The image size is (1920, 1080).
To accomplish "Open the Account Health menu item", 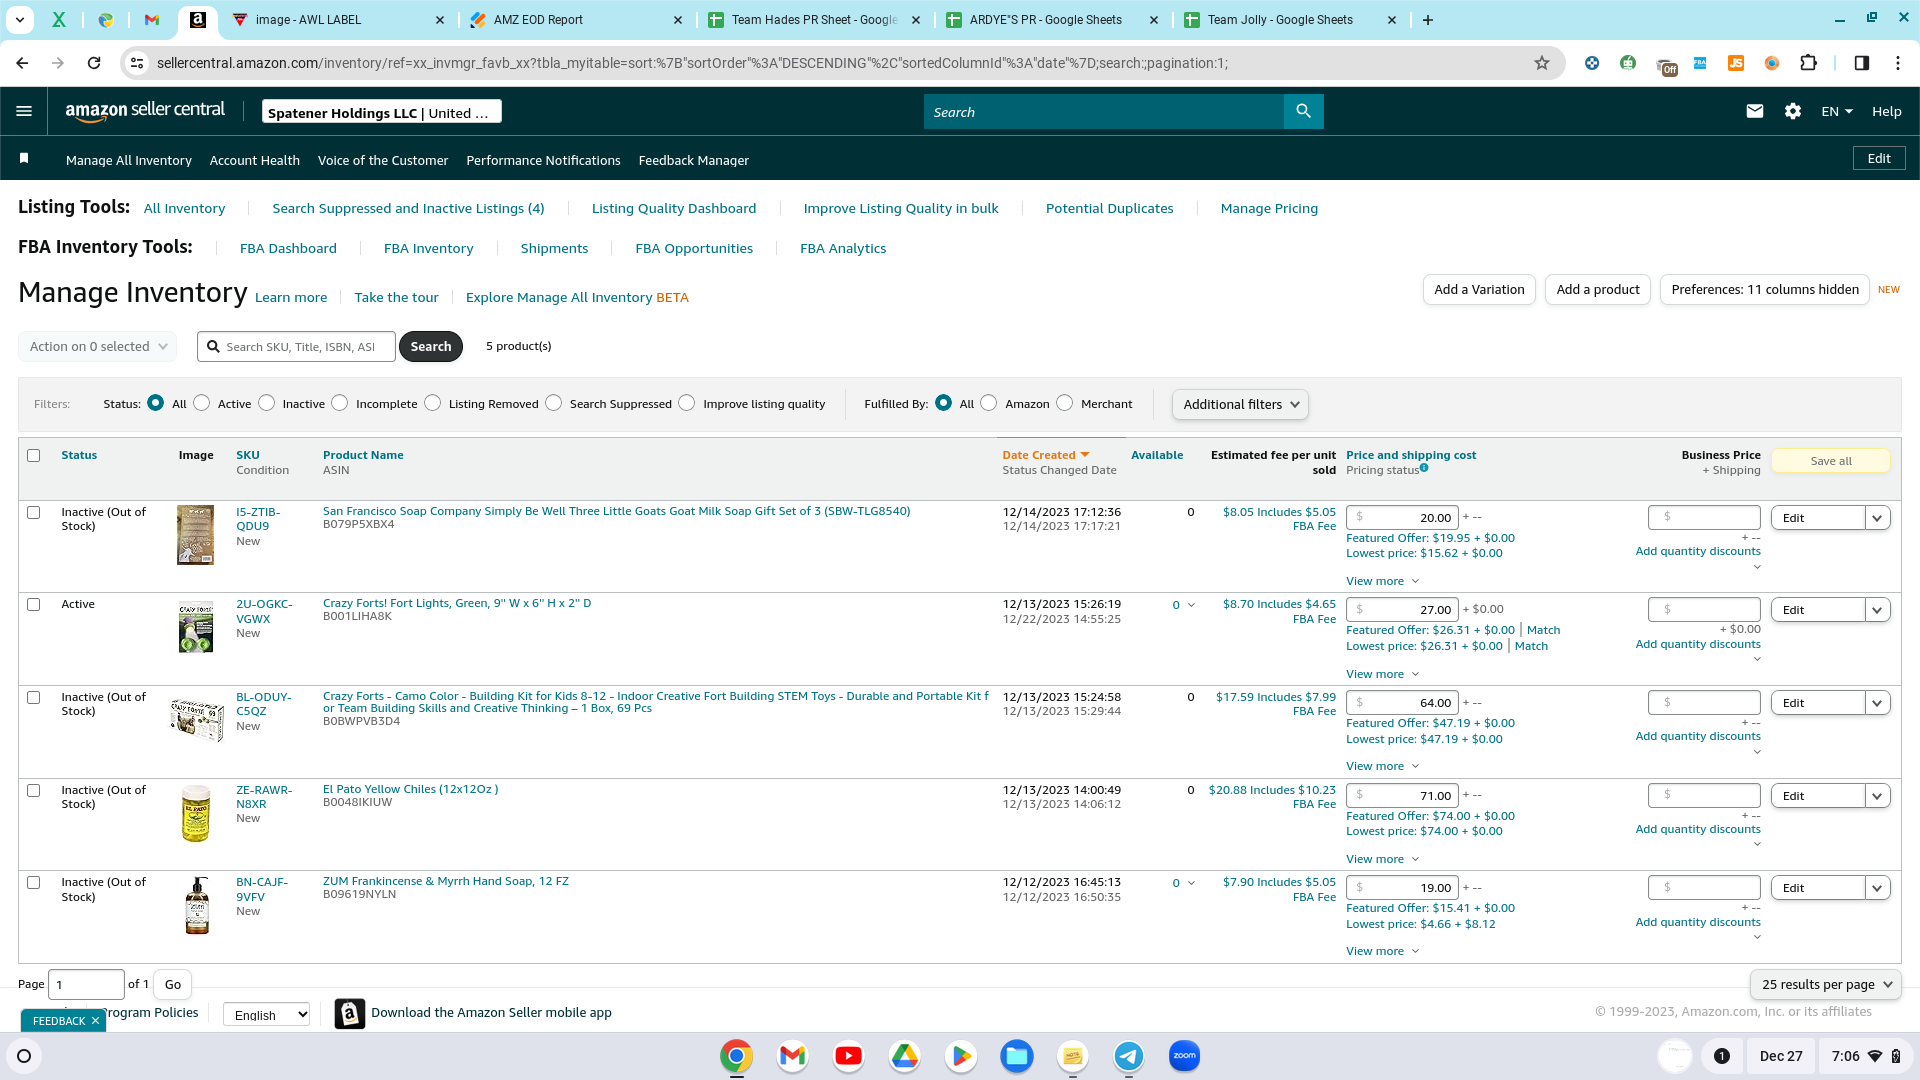I will click(x=255, y=161).
